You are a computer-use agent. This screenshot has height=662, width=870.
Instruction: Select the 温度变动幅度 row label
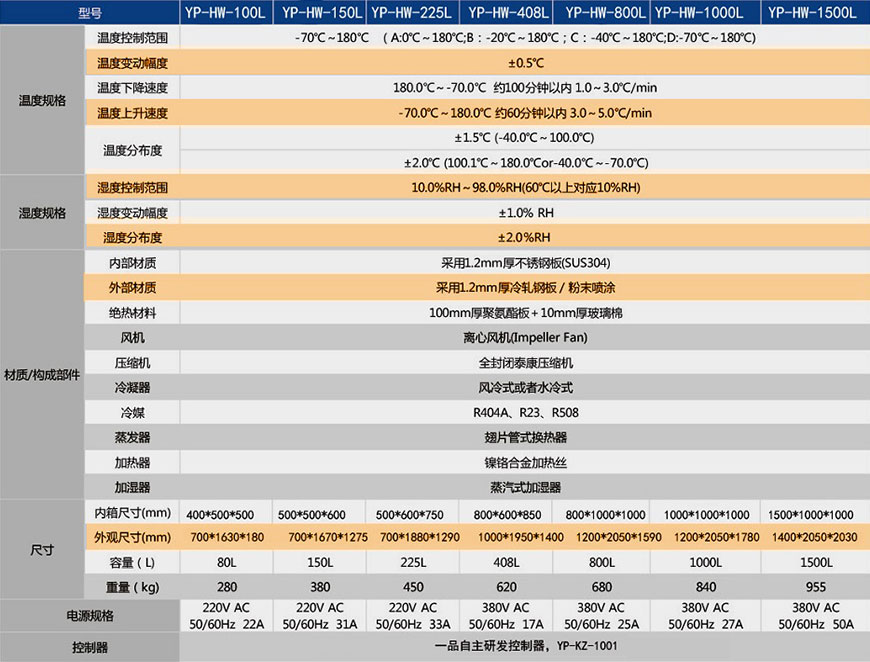coord(132,62)
